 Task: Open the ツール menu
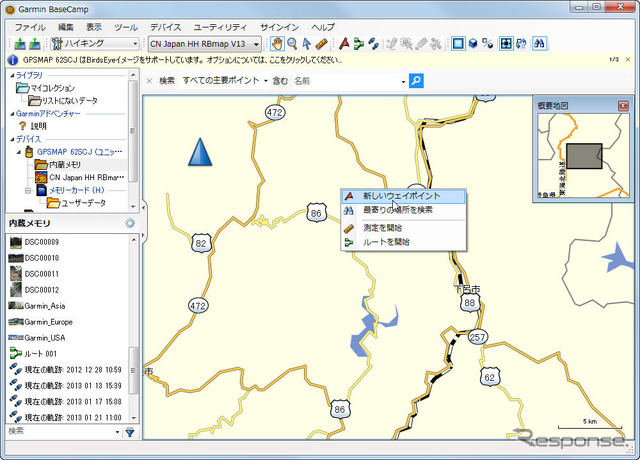126,27
